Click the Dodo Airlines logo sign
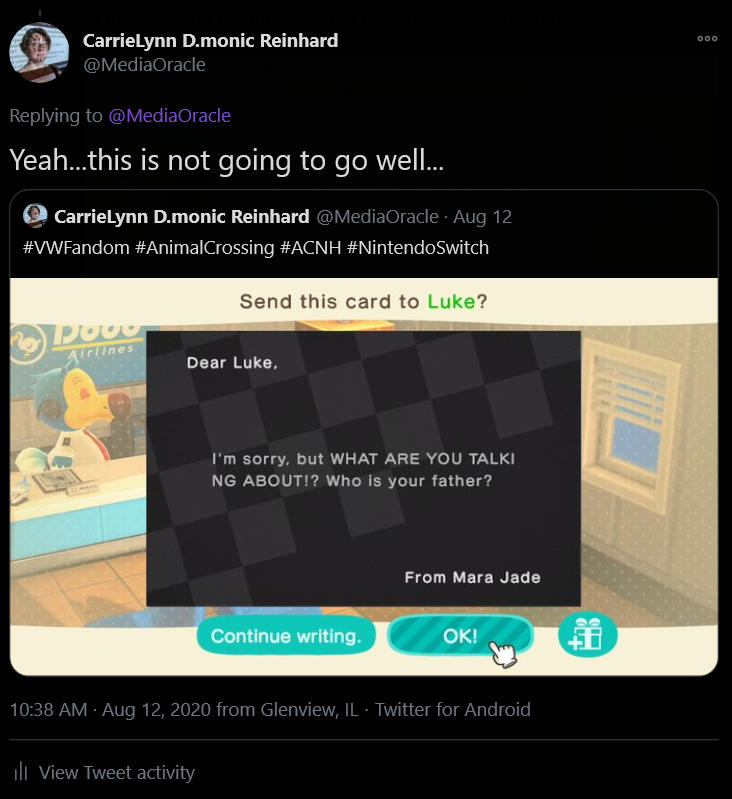The image size is (732, 799). tap(75, 343)
